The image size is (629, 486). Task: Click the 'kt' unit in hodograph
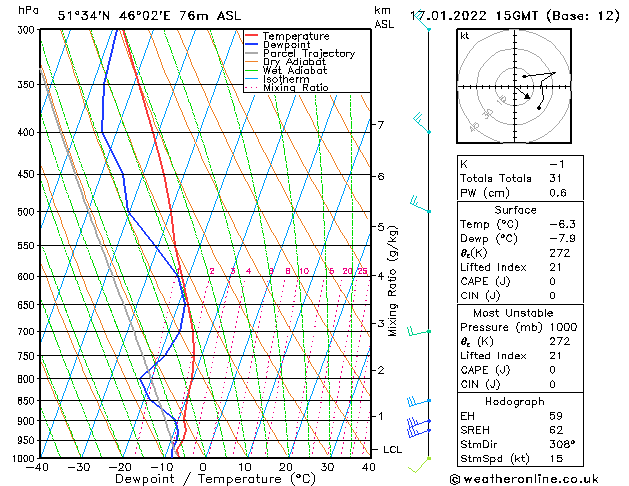pyautogui.click(x=465, y=36)
